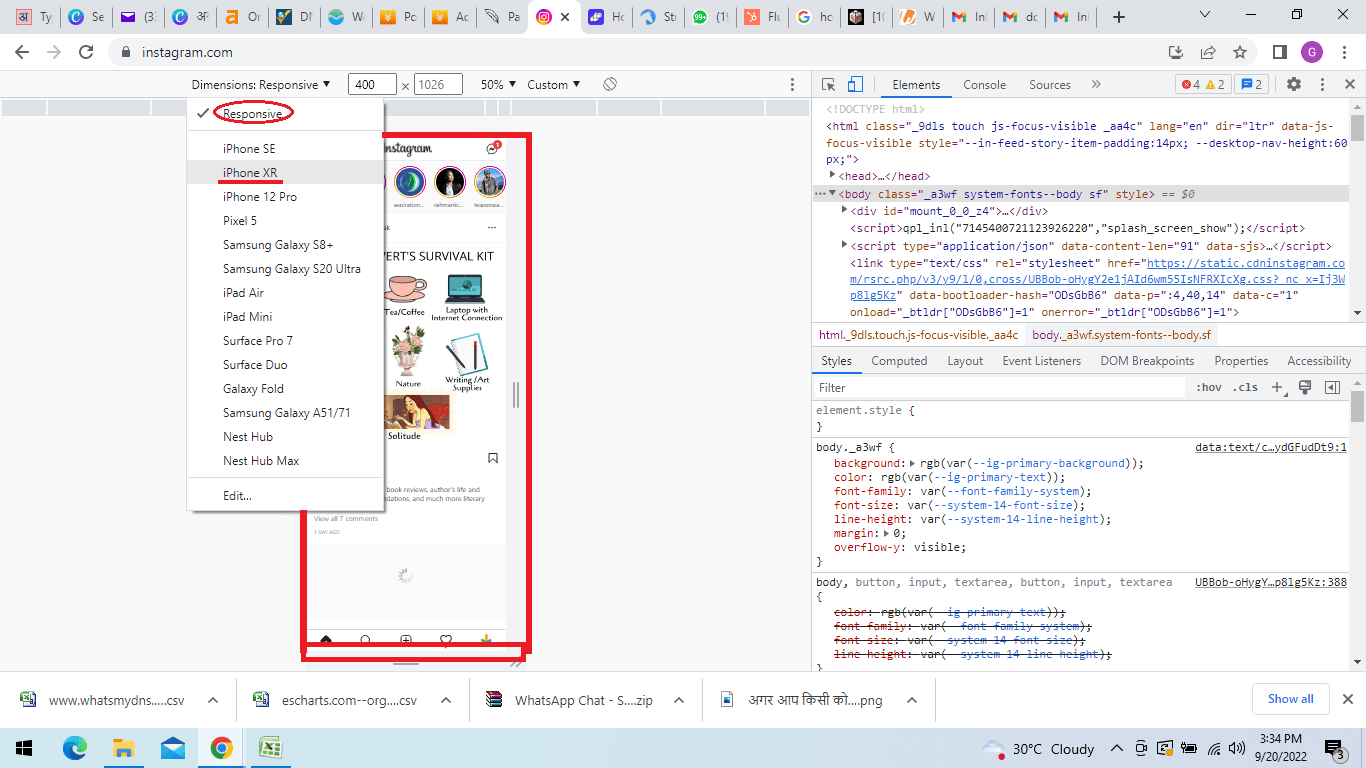The width and height of the screenshot is (1366, 768).
Task: Click the share page icon in Chrome
Action: tap(1208, 52)
